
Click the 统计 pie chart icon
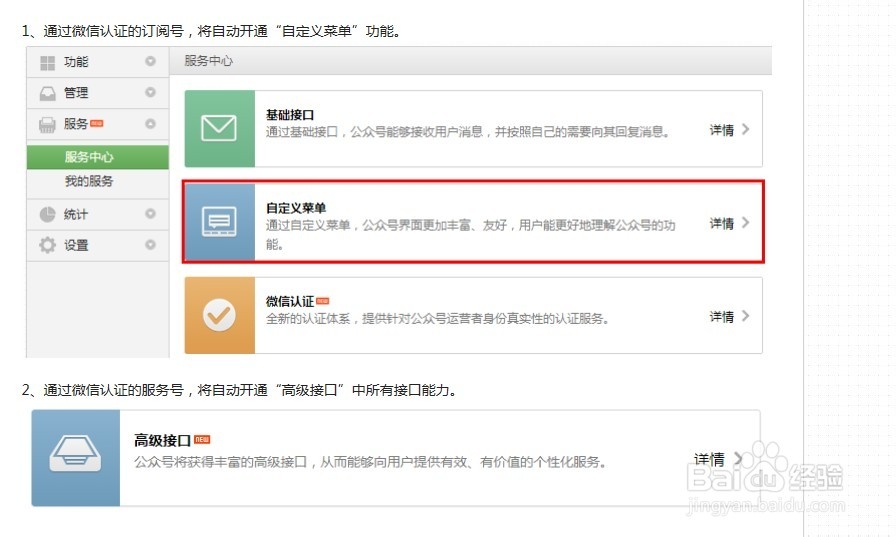coord(47,214)
